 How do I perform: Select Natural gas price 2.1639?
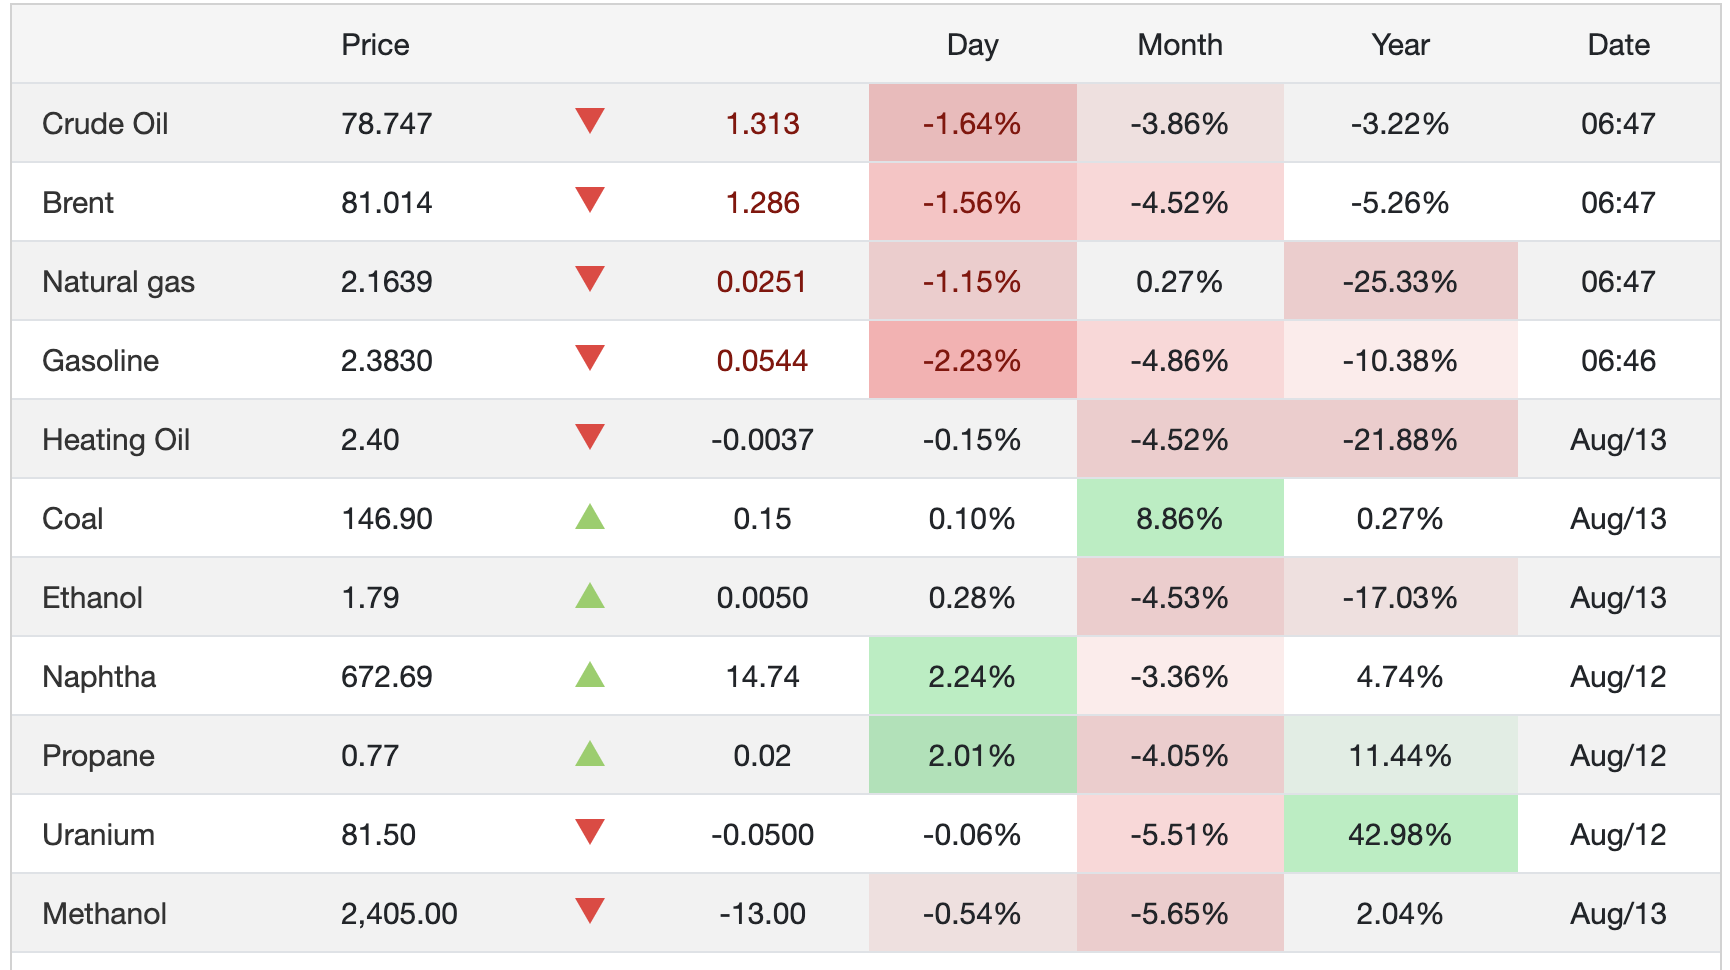pyautogui.click(x=386, y=282)
